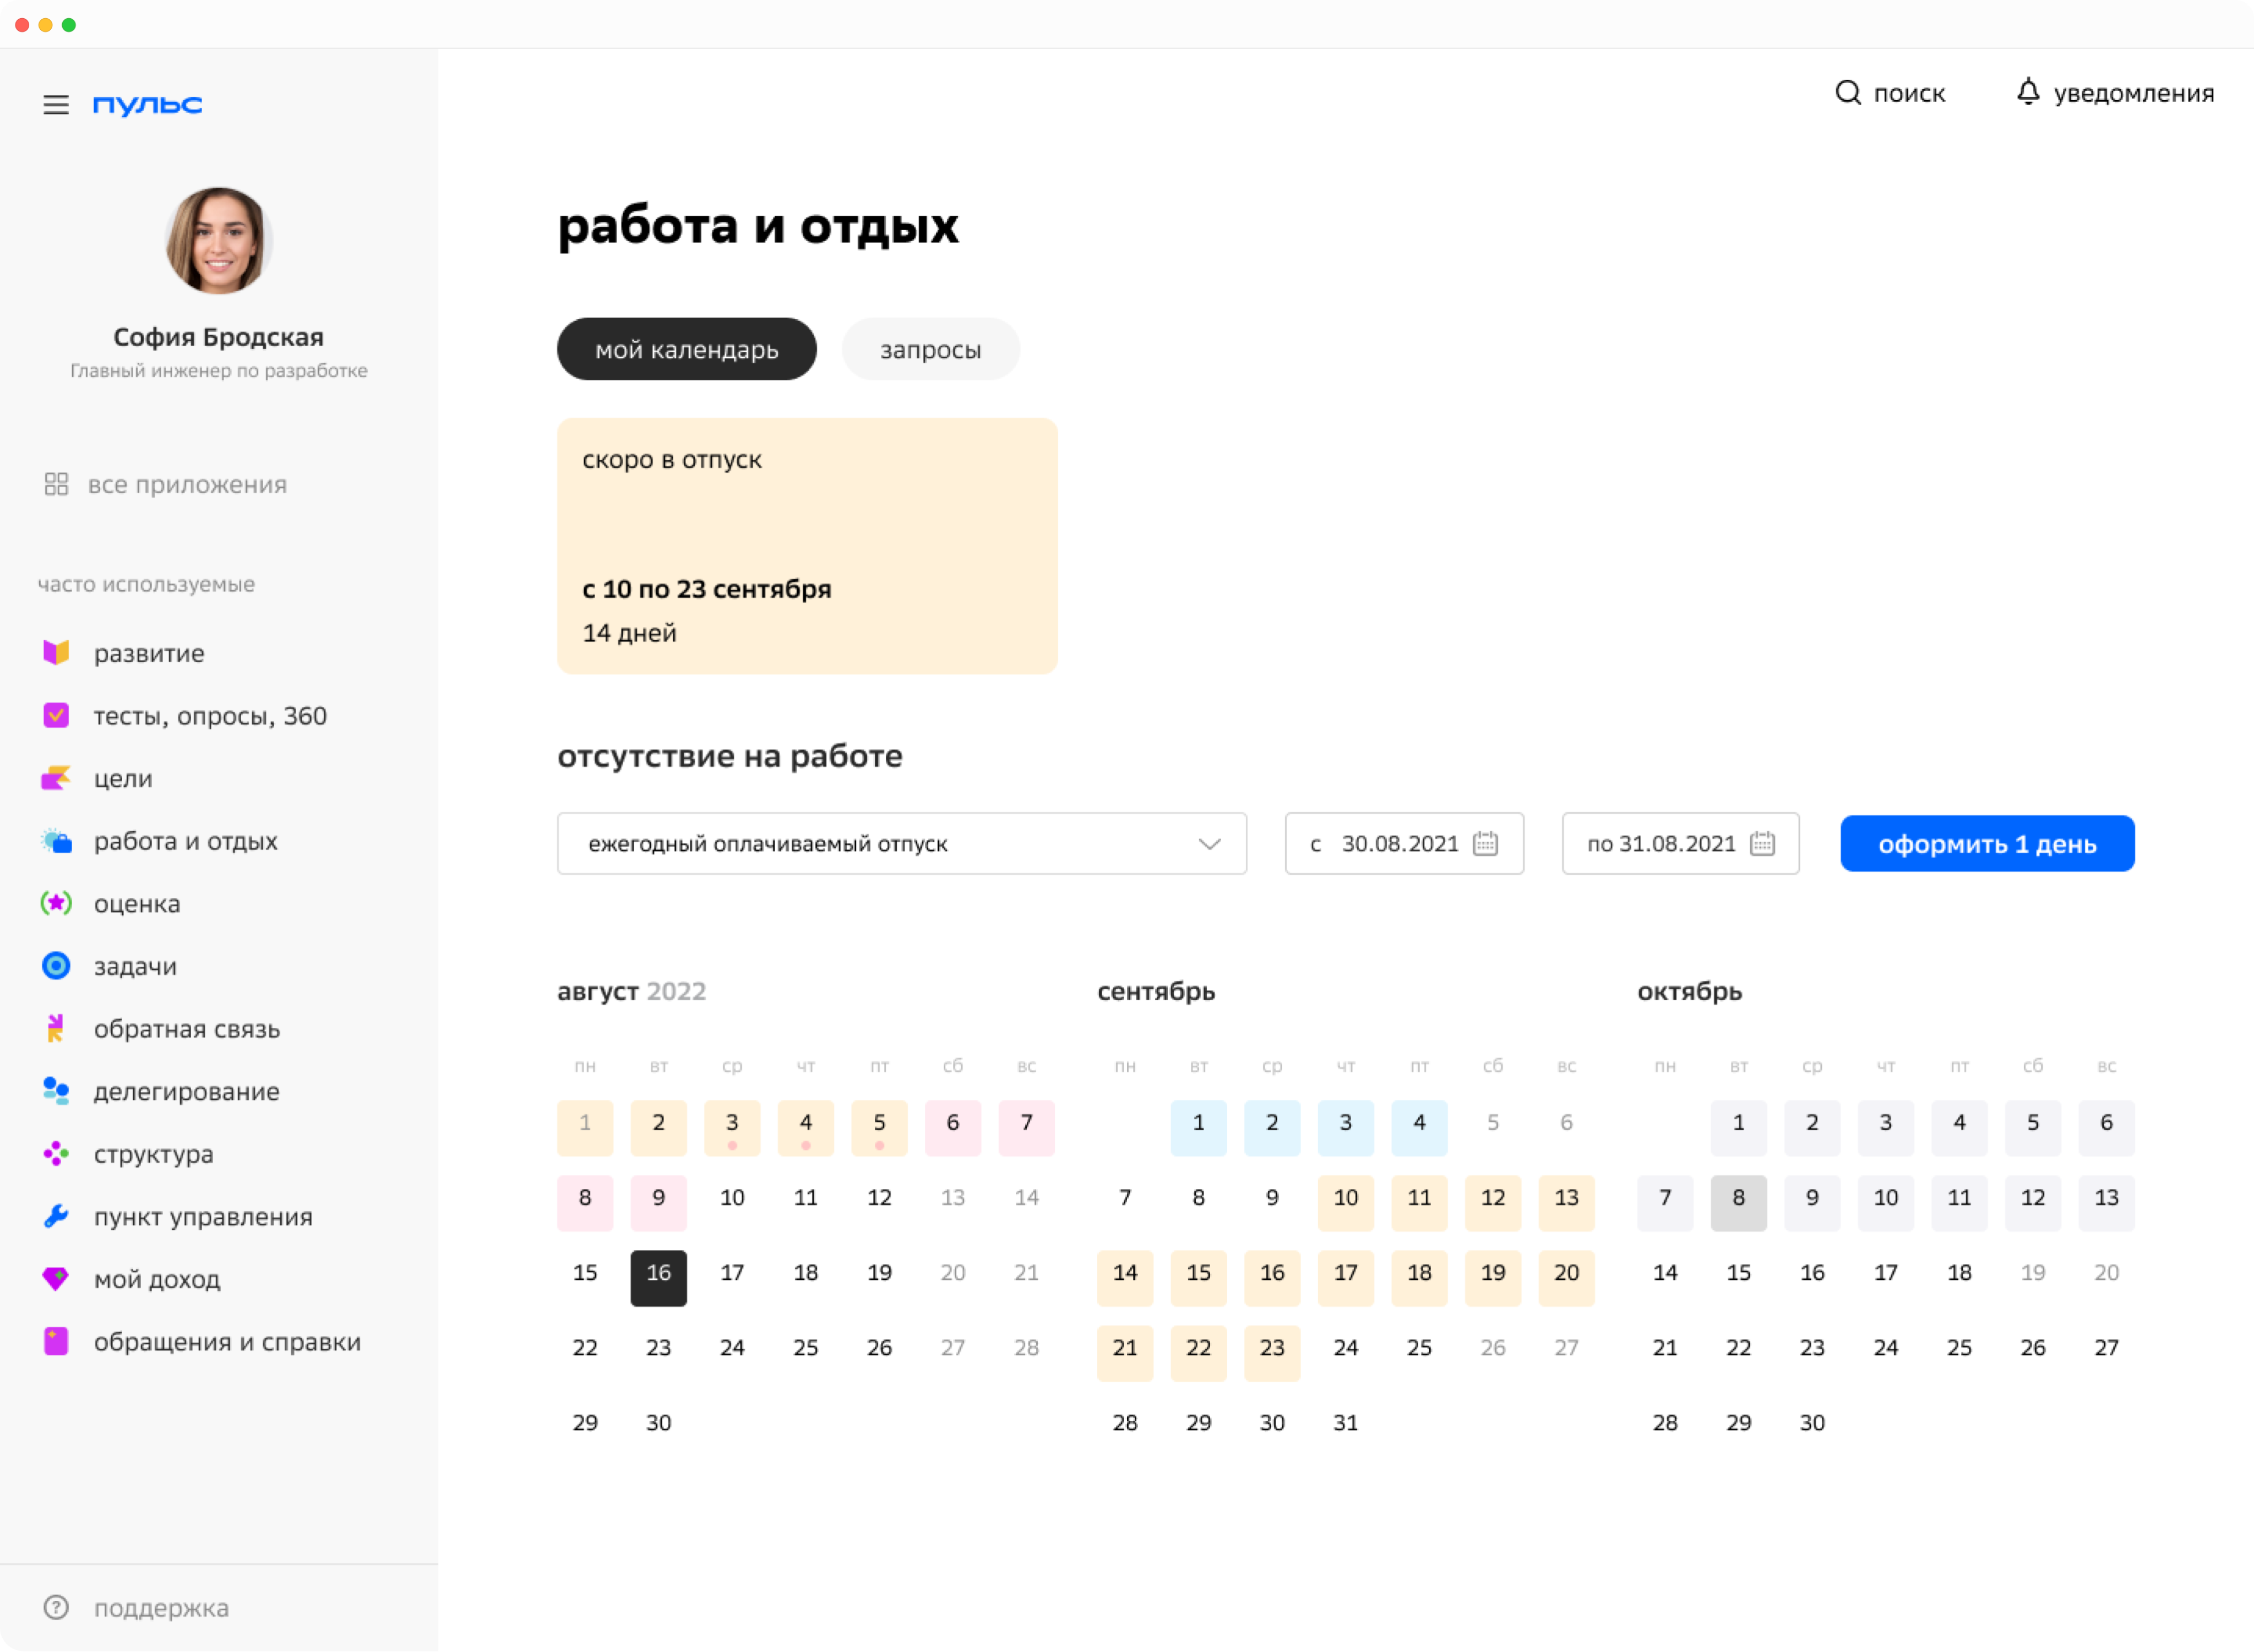Click the с 30.08.2021 date field
Screen dimensions: 2254x1652
coord(1404,844)
